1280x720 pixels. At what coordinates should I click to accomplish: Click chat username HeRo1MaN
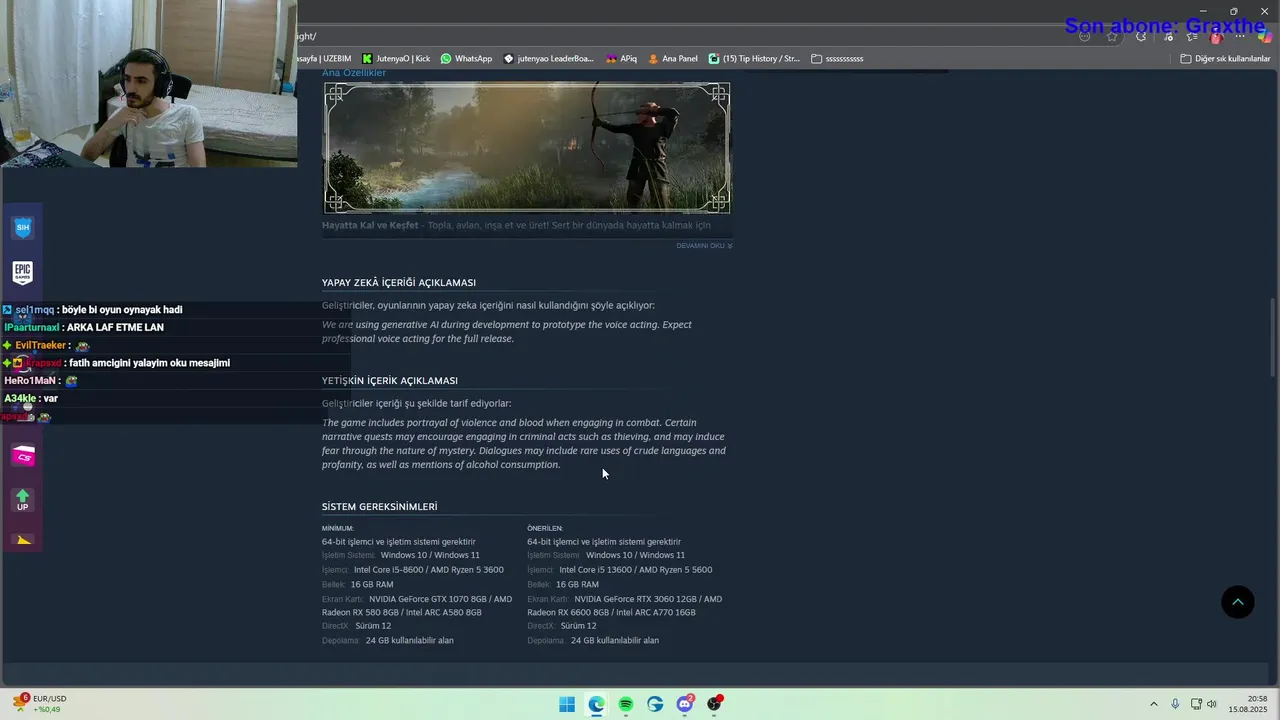click(x=30, y=381)
